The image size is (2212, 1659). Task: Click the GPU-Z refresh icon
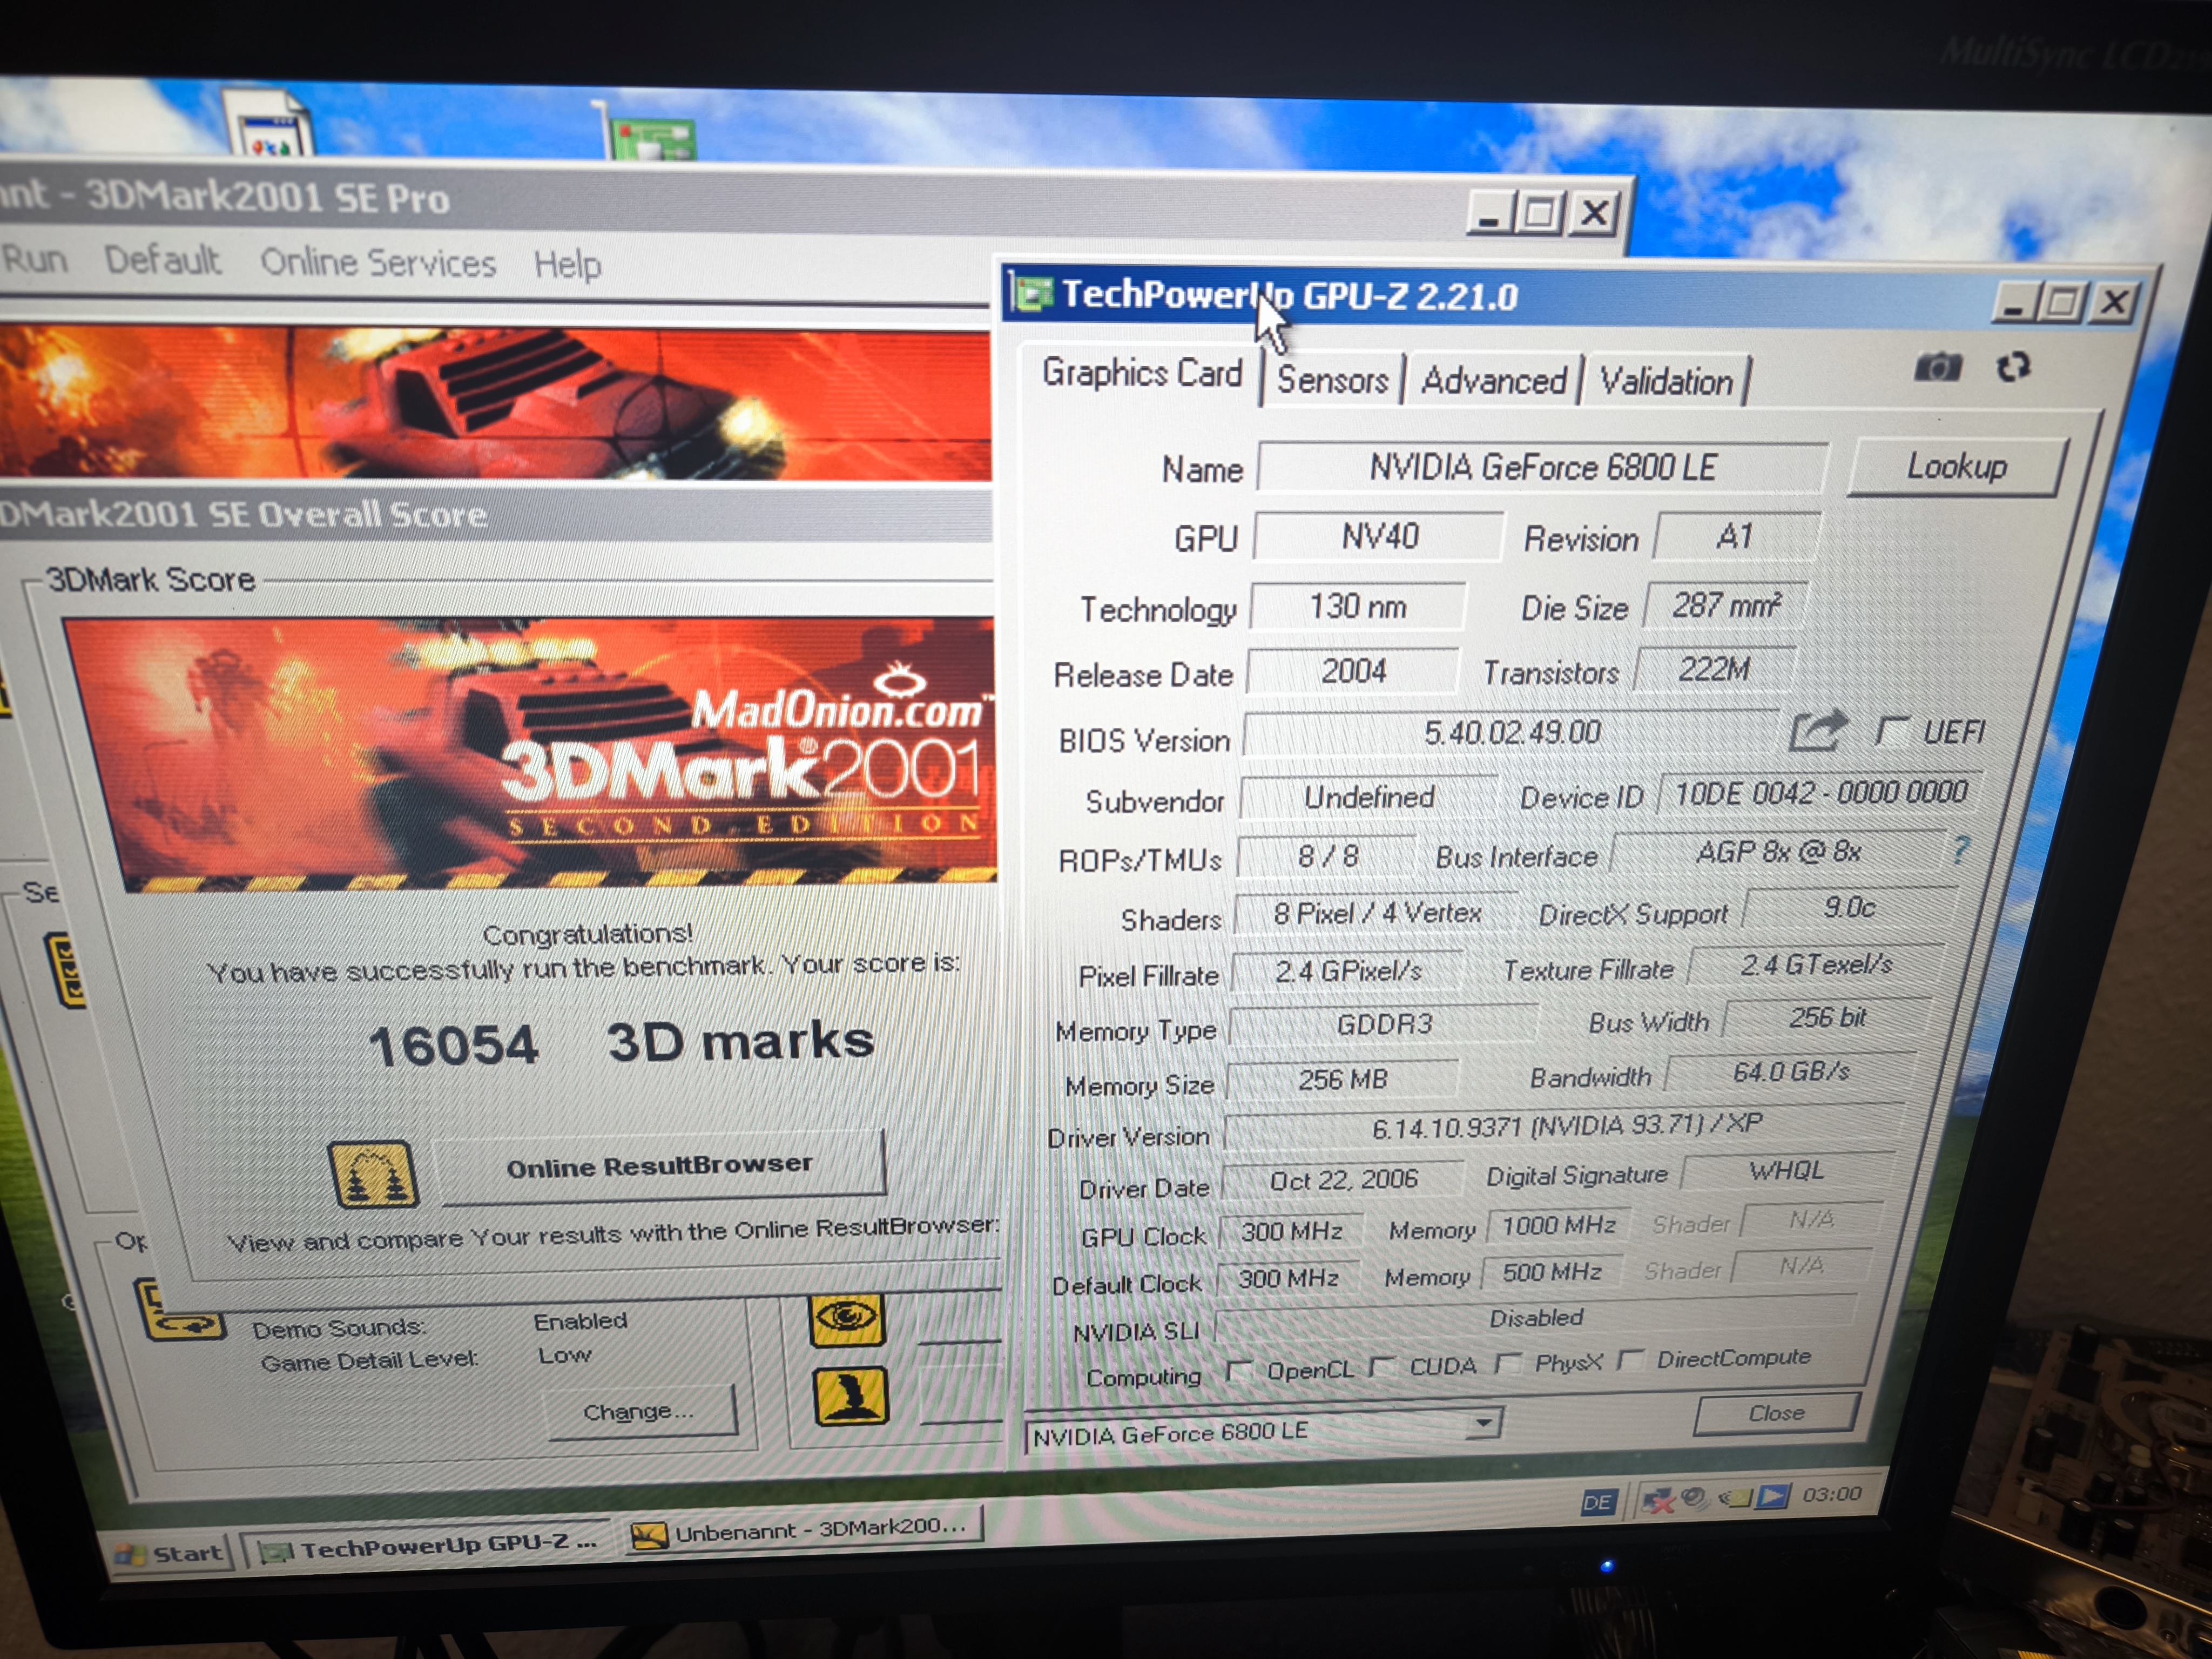click(2012, 367)
